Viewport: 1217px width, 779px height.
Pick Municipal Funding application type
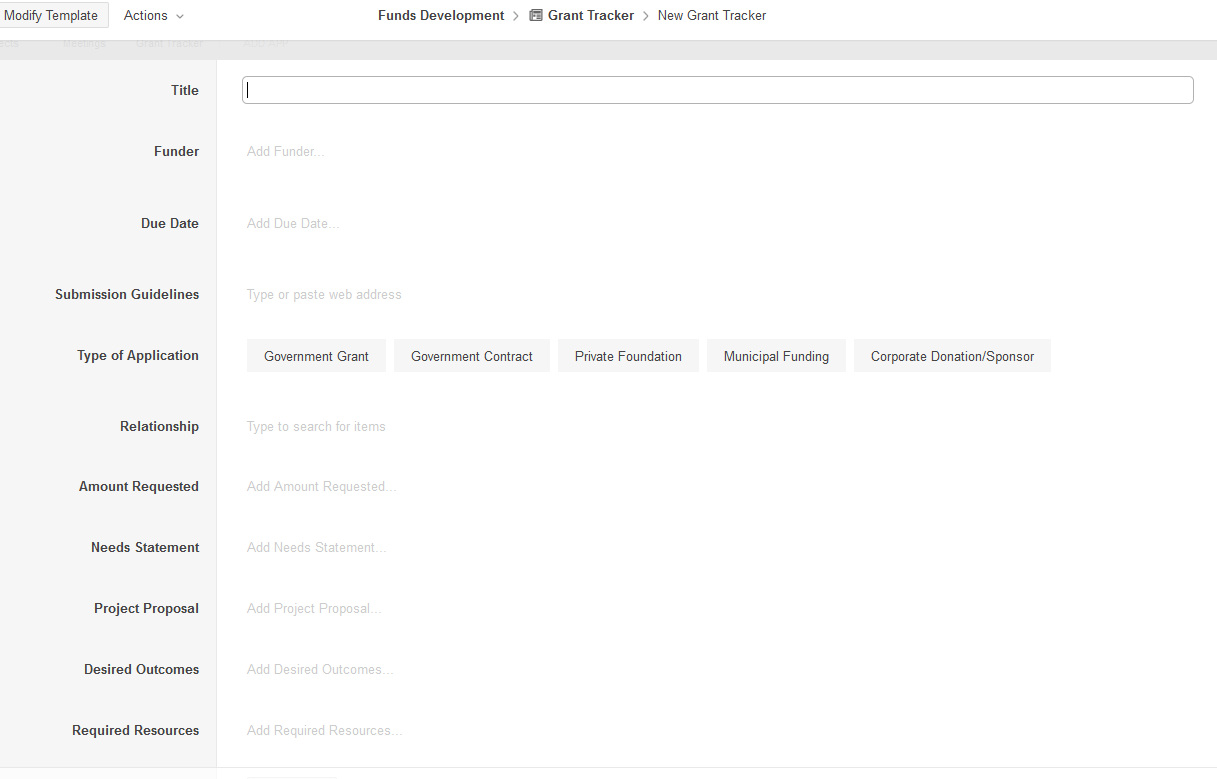[x=776, y=356]
